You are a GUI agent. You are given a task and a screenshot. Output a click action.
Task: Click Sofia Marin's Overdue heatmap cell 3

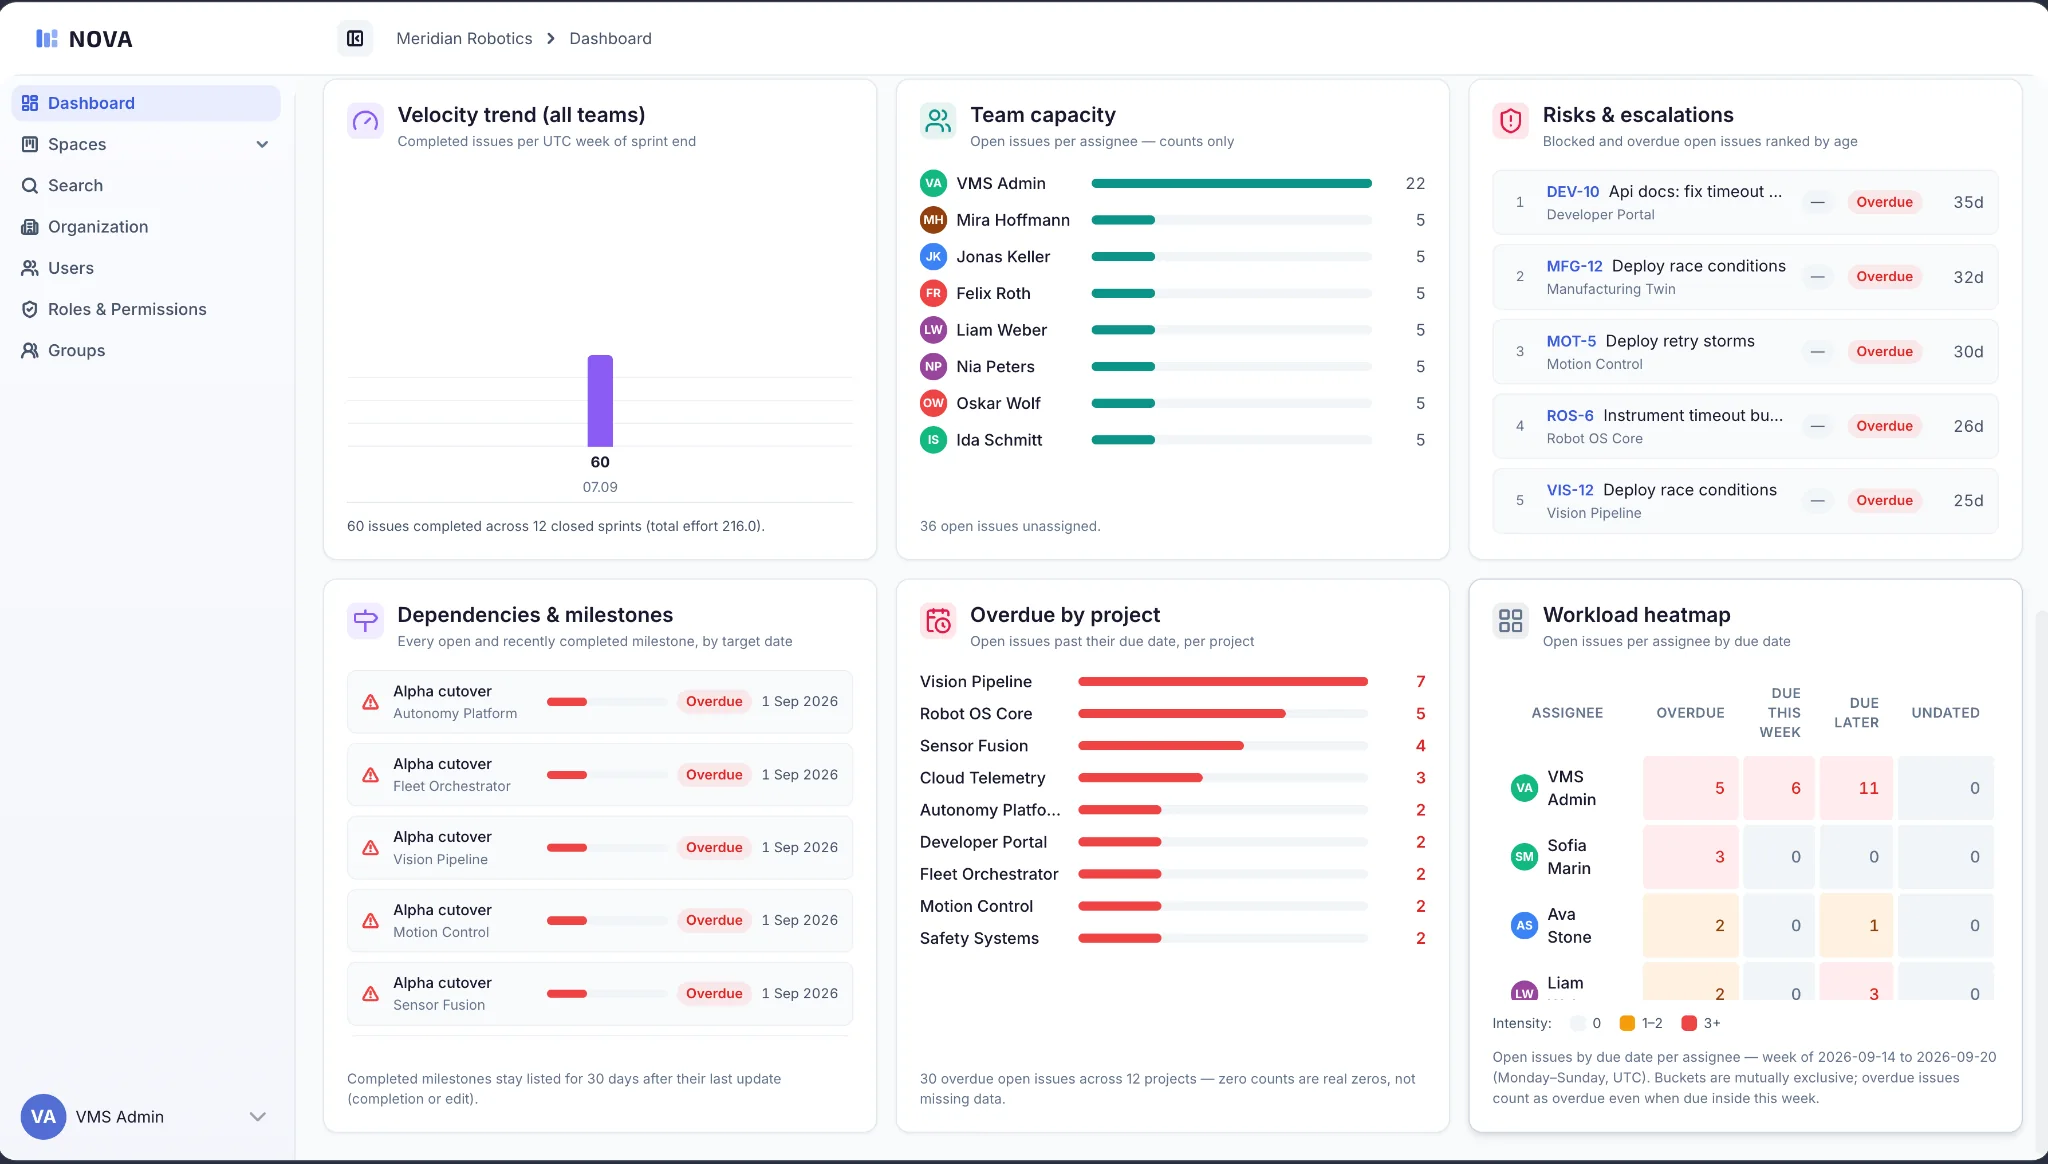point(1690,857)
